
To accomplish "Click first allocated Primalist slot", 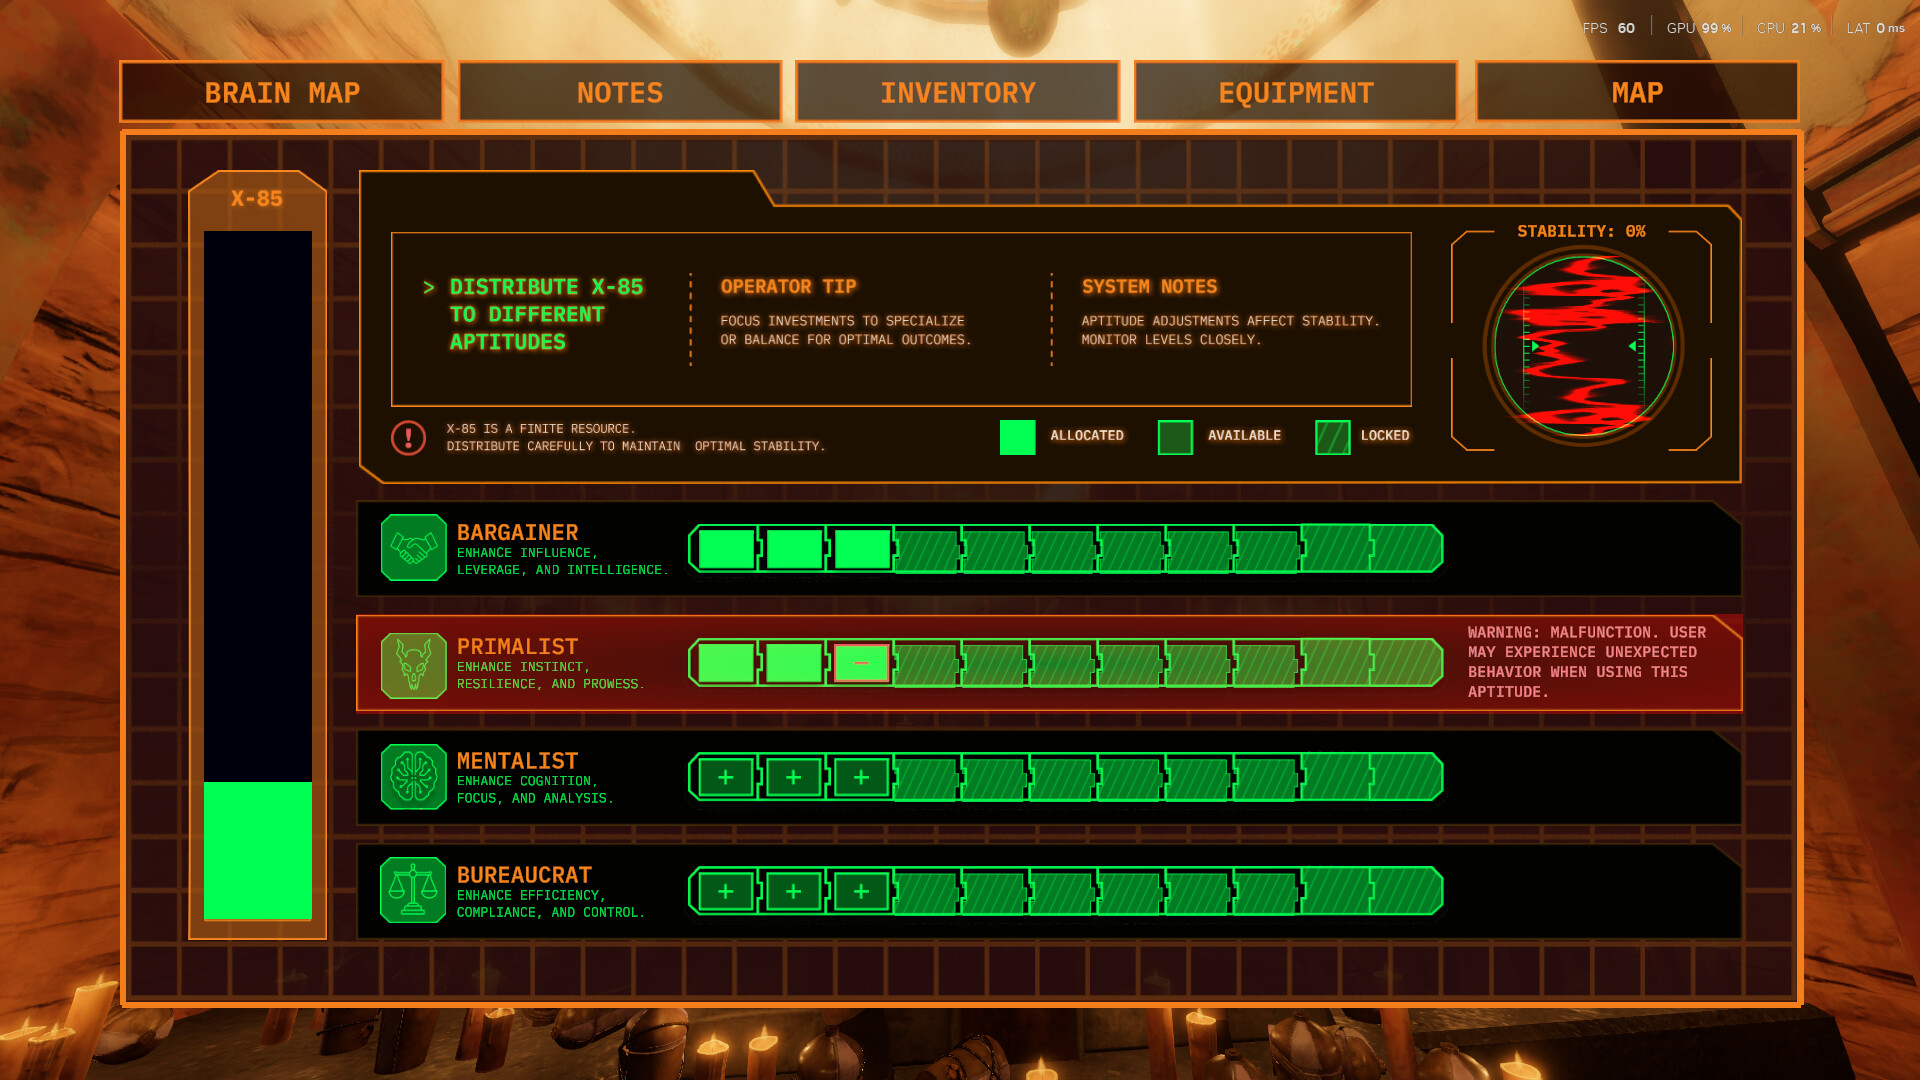I will (x=726, y=663).
